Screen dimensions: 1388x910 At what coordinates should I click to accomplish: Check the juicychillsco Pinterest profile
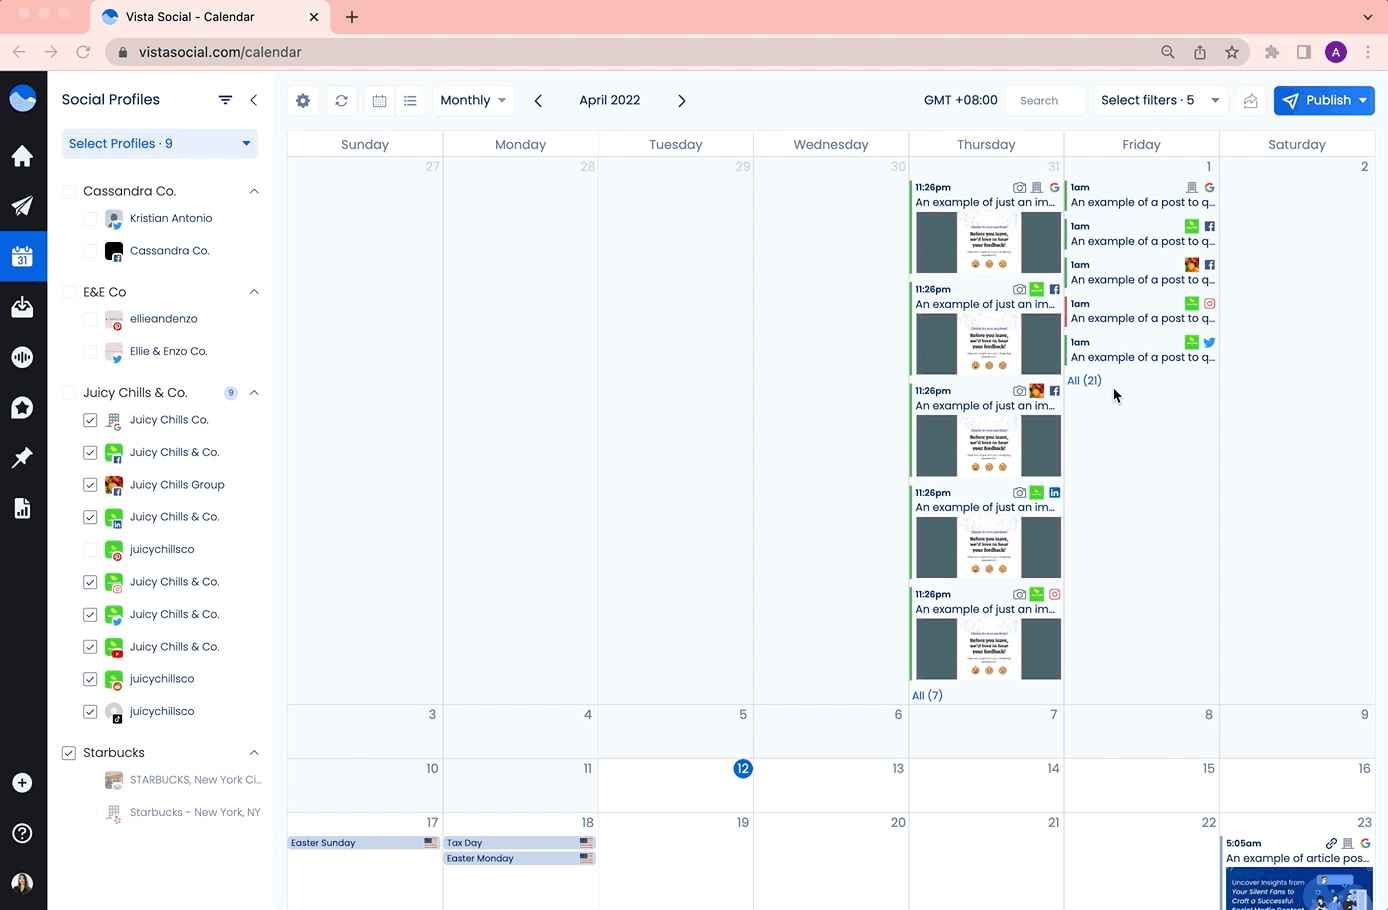[90, 549]
